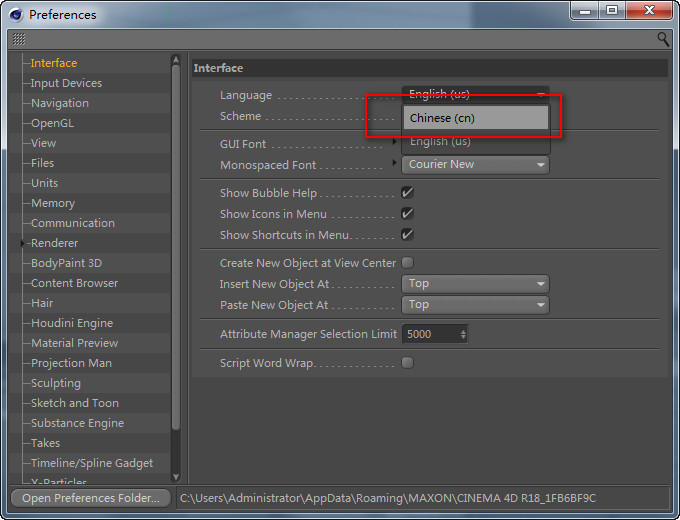Image resolution: width=680 pixels, height=520 pixels.
Task: Click the category list scrollbar thumb
Action: click(x=176, y=247)
